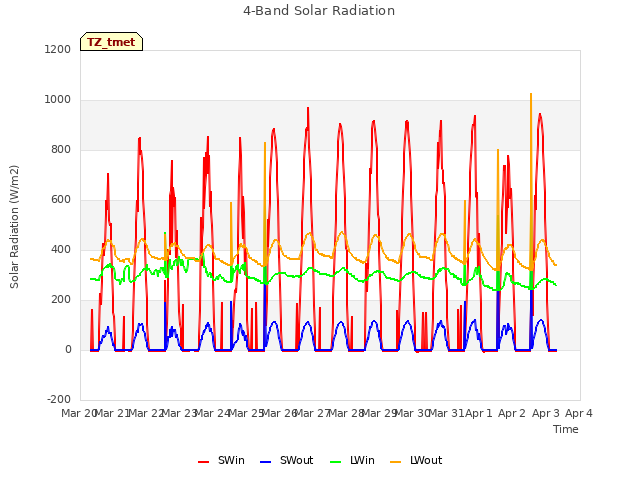Click the orange LWout legend color marker
640x480 pixels.
tap(396, 462)
